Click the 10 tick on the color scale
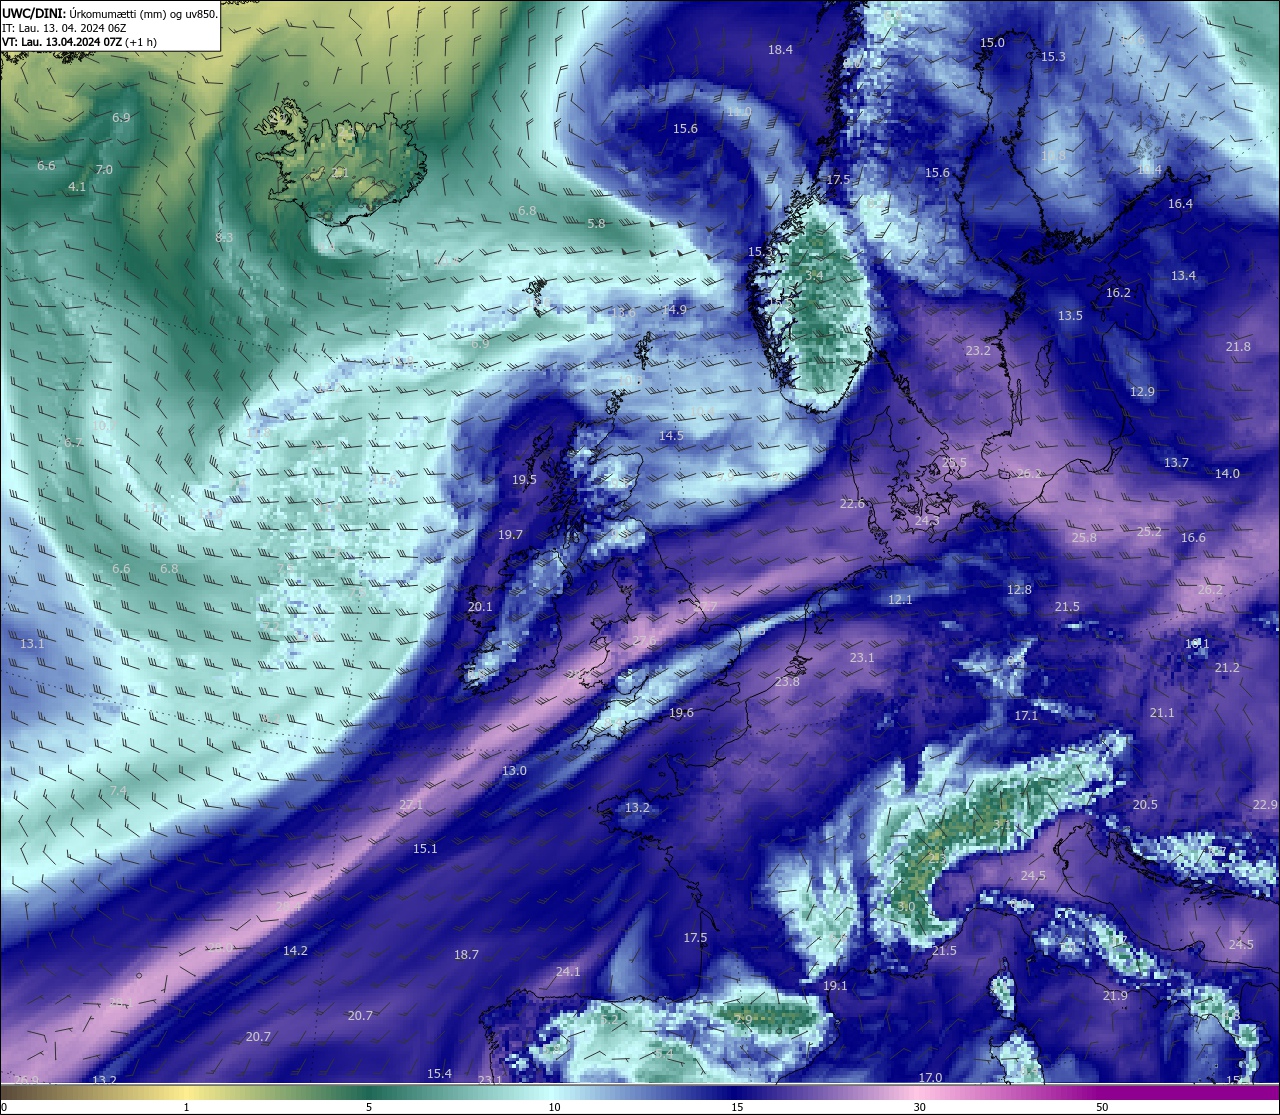Screen dimensions: 1280x1115 pyautogui.click(x=554, y=1107)
